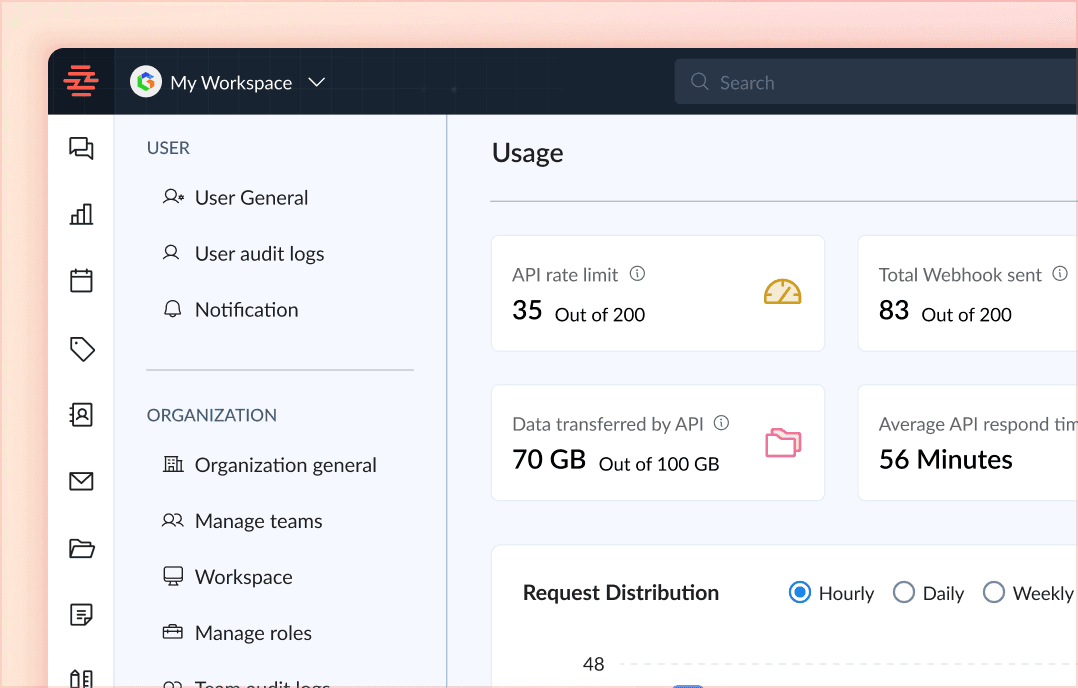
Task: Open the contacts book icon in sidebar
Action: click(81, 414)
